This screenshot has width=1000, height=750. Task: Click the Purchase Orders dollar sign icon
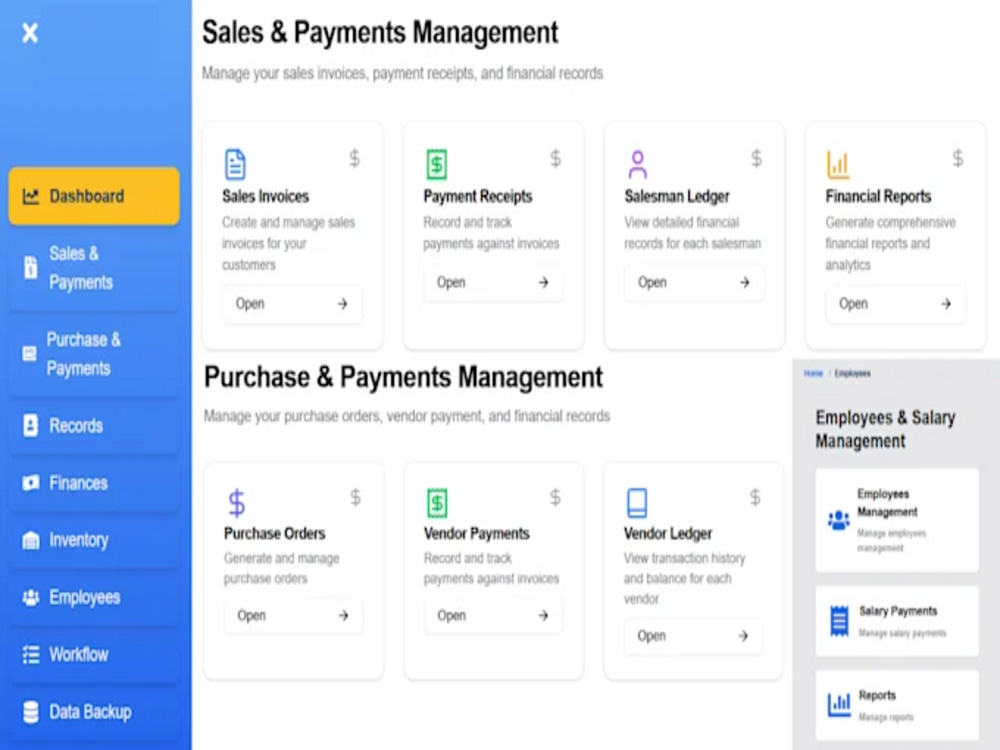237,503
